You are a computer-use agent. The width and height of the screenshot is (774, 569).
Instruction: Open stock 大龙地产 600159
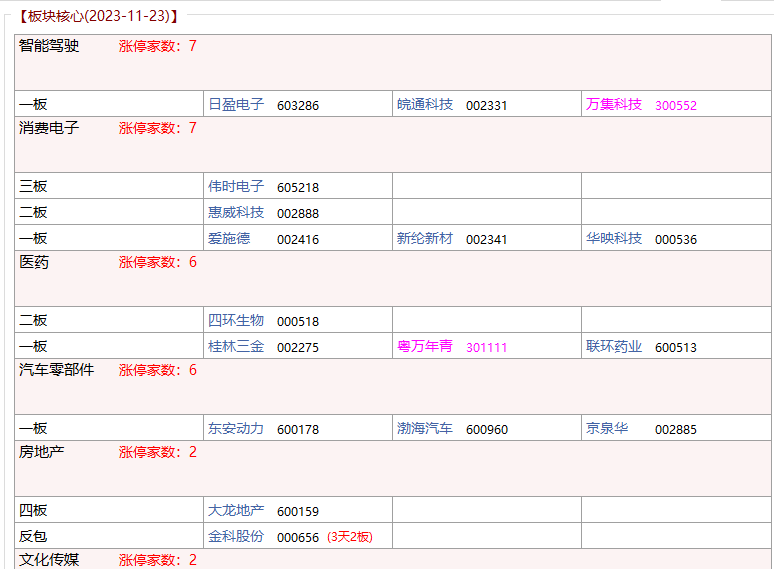(263, 511)
